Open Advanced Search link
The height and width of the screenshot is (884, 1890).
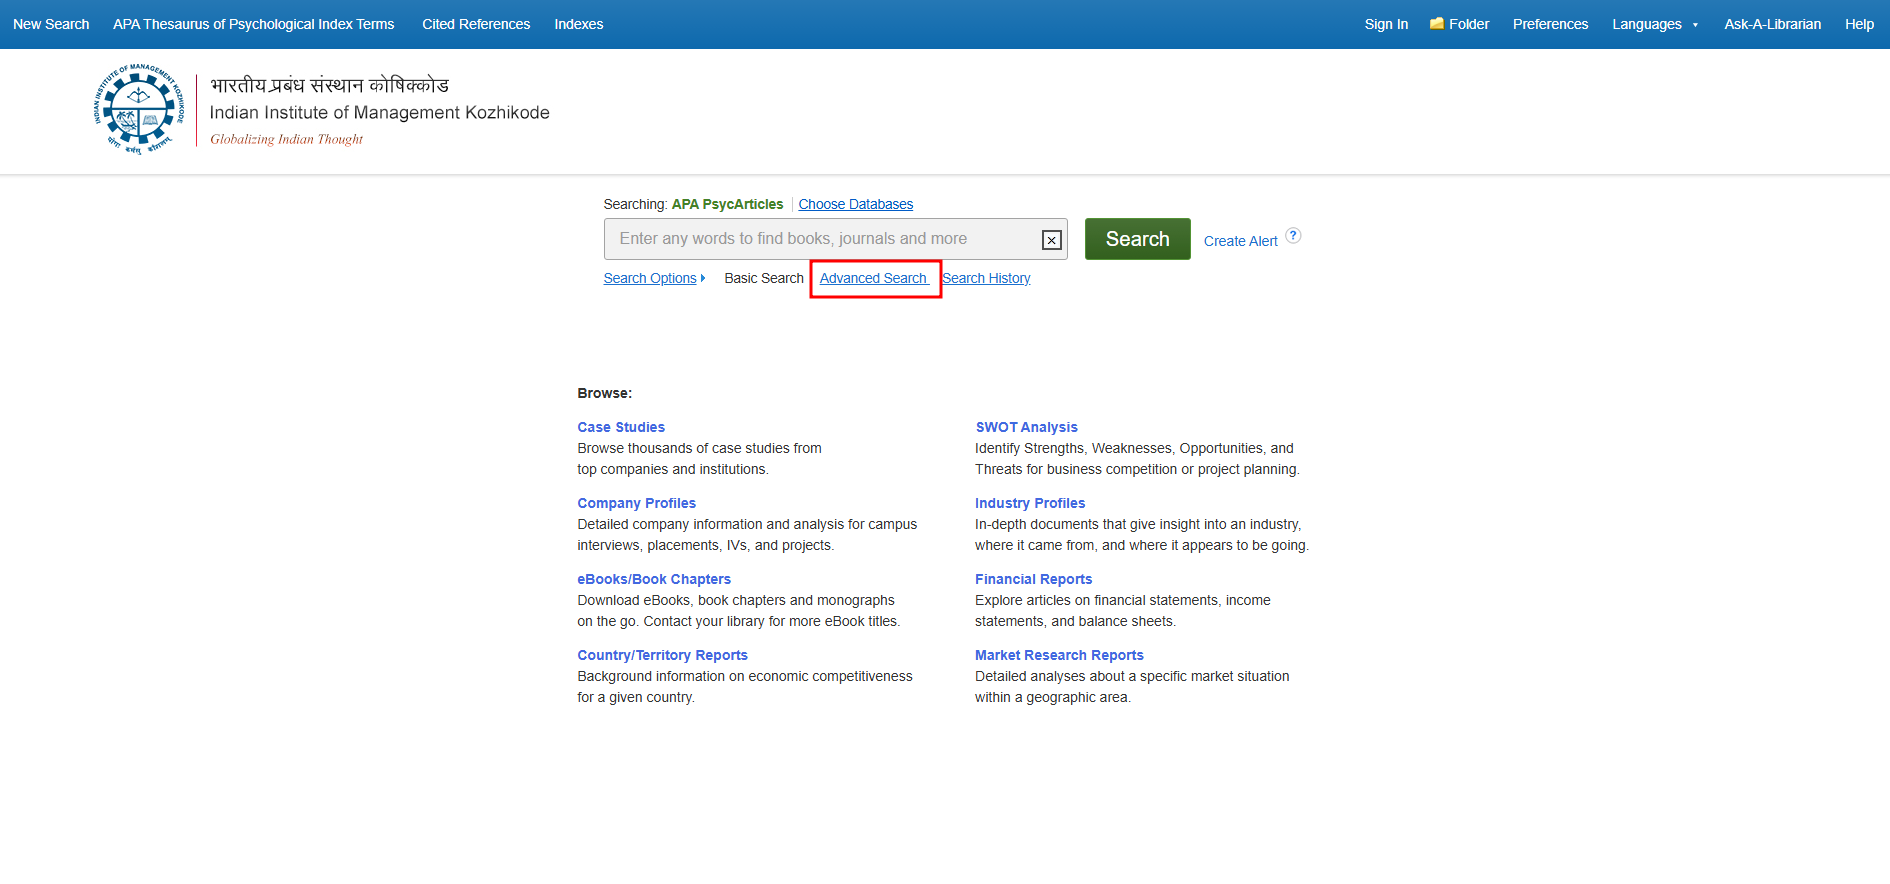tap(873, 278)
